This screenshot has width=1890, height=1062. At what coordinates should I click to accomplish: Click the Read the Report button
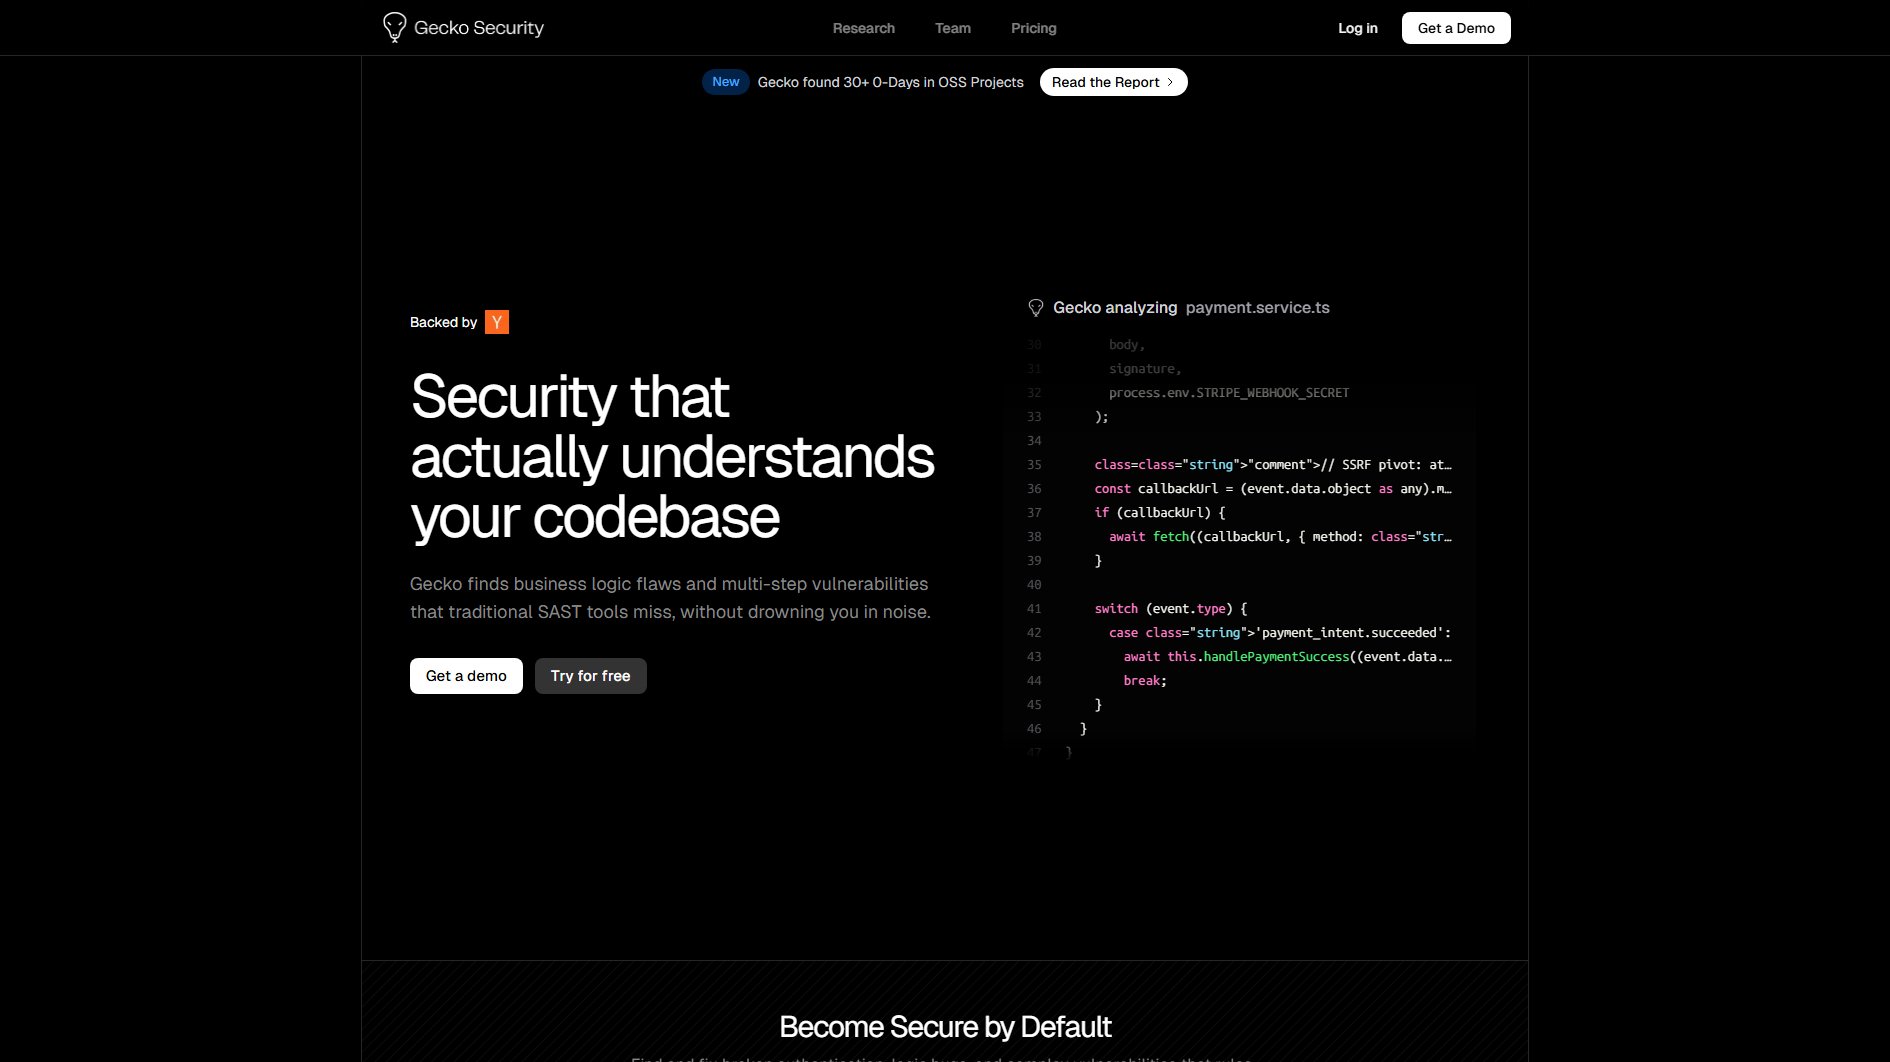(1114, 82)
